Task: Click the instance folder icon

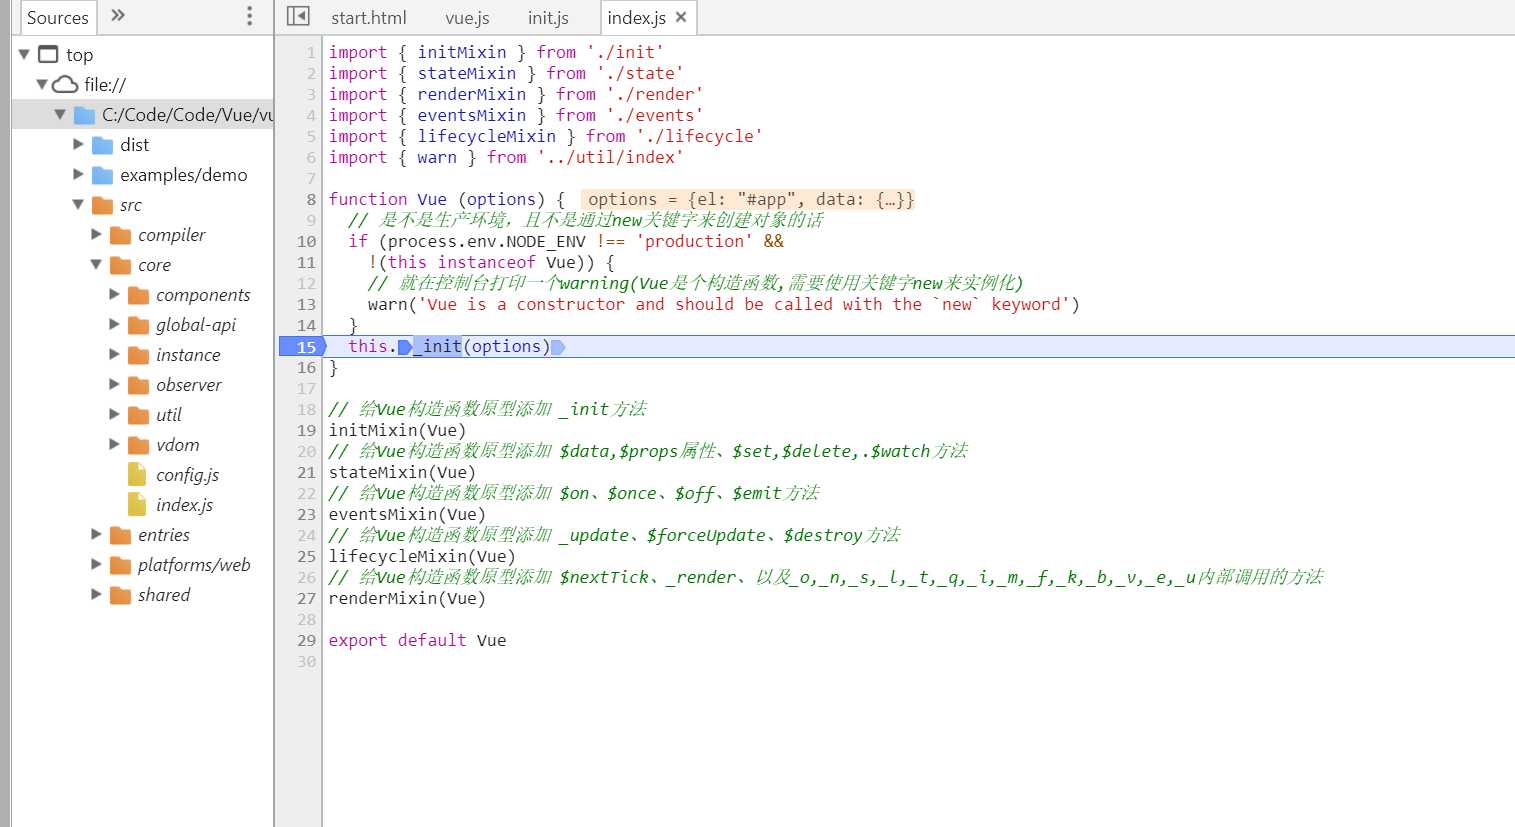Action: pyautogui.click(x=138, y=355)
